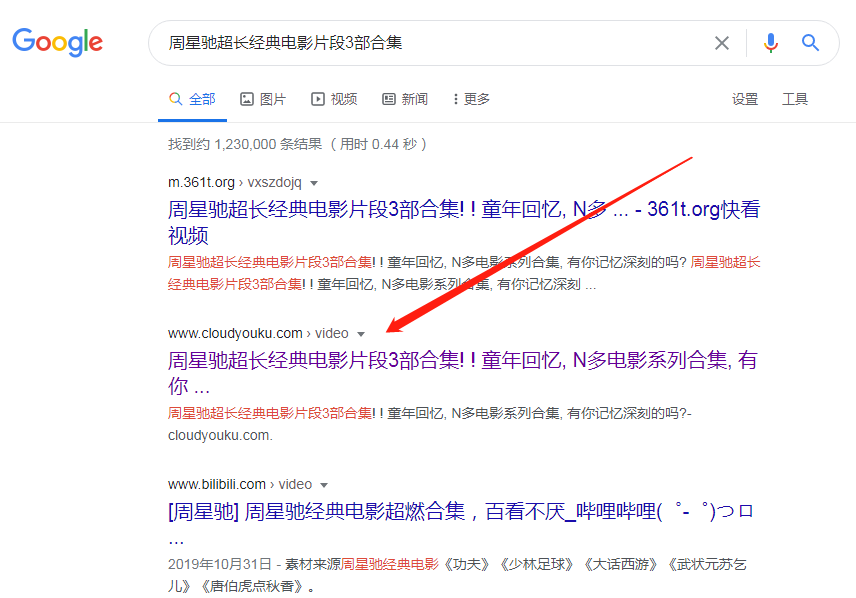
Task: Click the m.361t.org › vxszdojq URL text
Action: pos(235,182)
